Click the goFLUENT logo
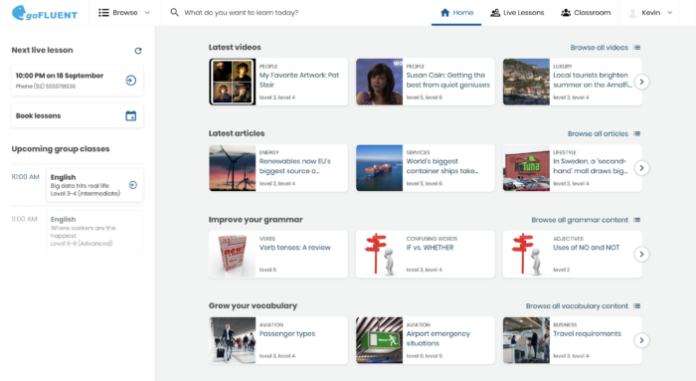This screenshot has height=381, width=696. 44,13
